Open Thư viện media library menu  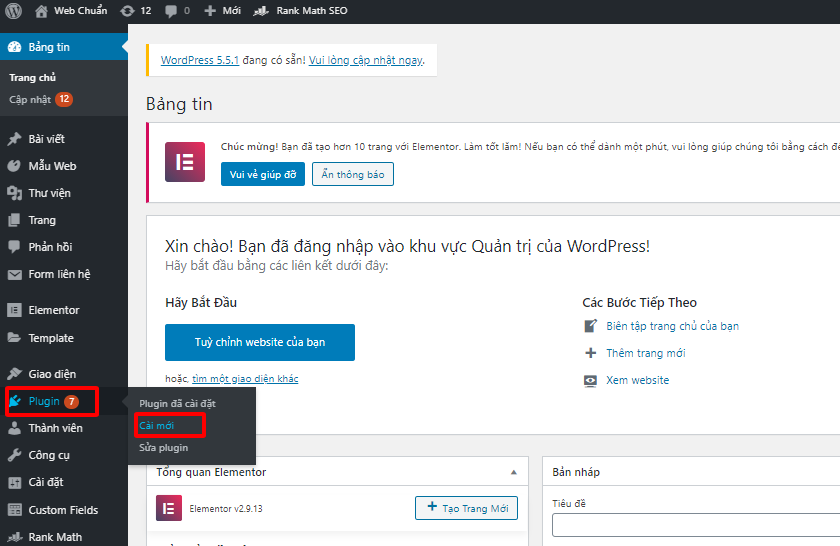click(x=49, y=193)
